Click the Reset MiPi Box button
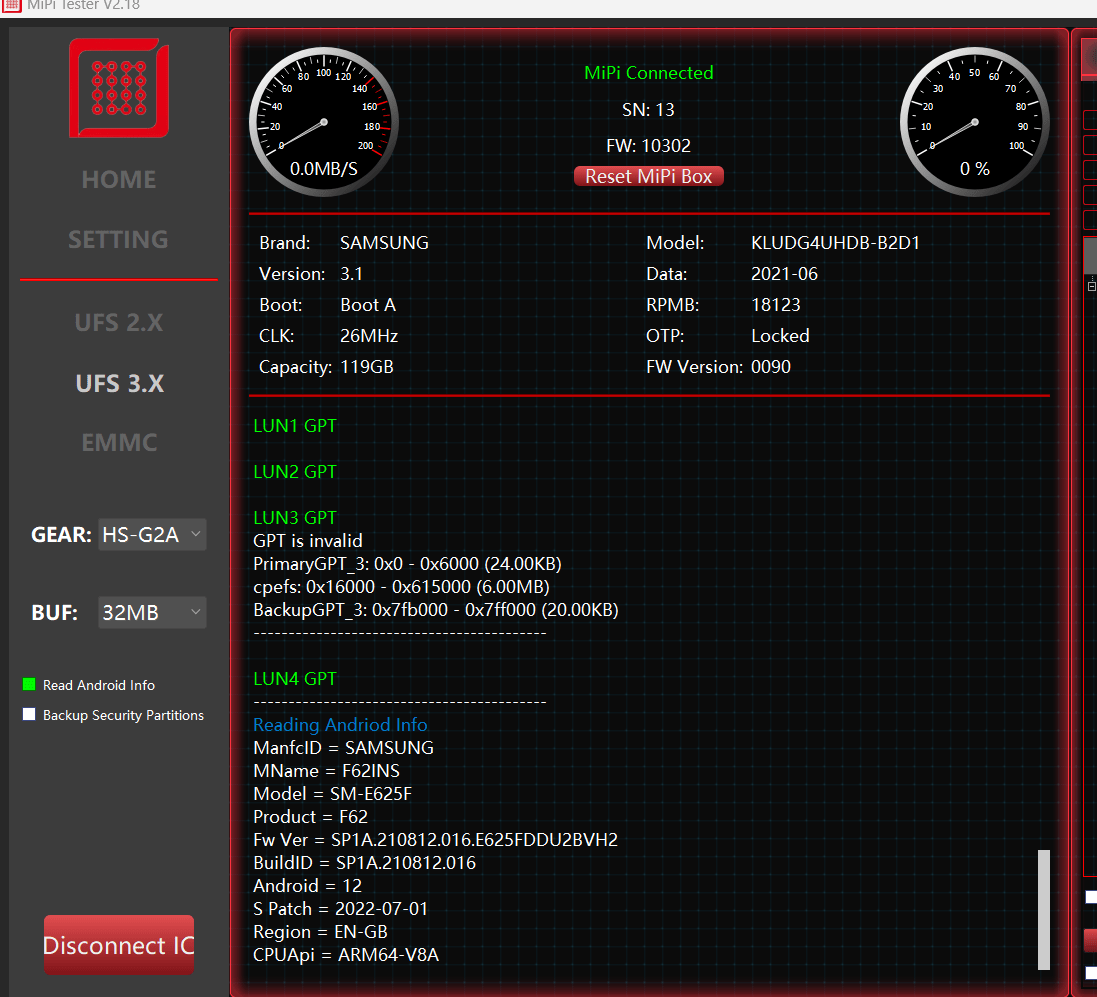The width and height of the screenshot is (1097, 997). [649, 176]
